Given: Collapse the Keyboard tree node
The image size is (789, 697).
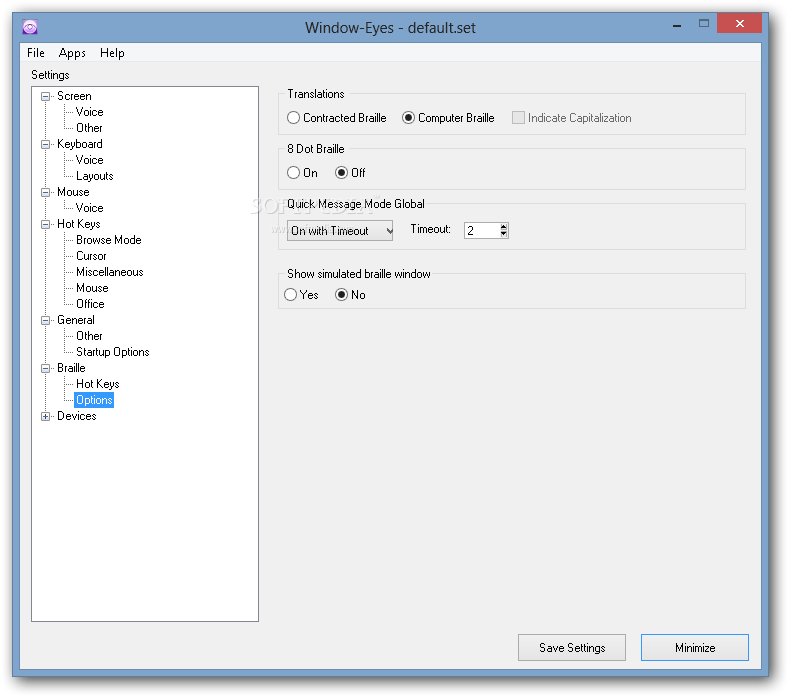Looking at the screenshot, I should pos(45,144).
